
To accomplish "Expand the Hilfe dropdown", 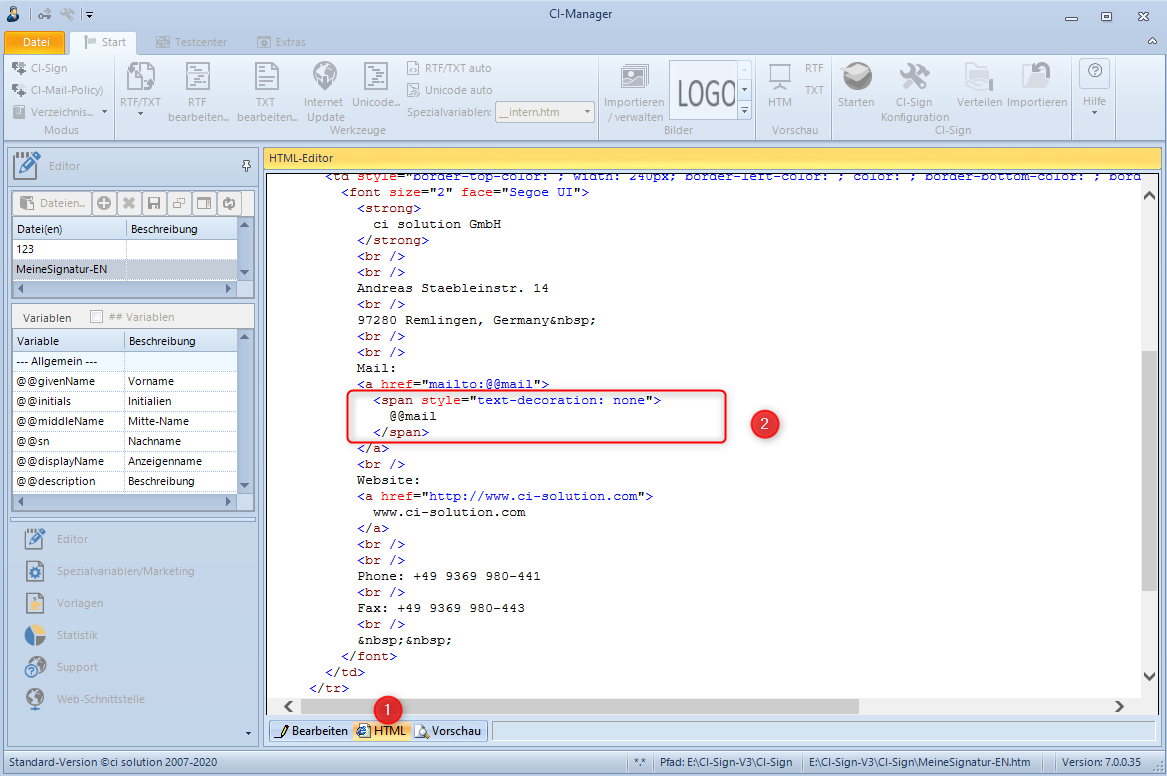I will [1094, 112].
